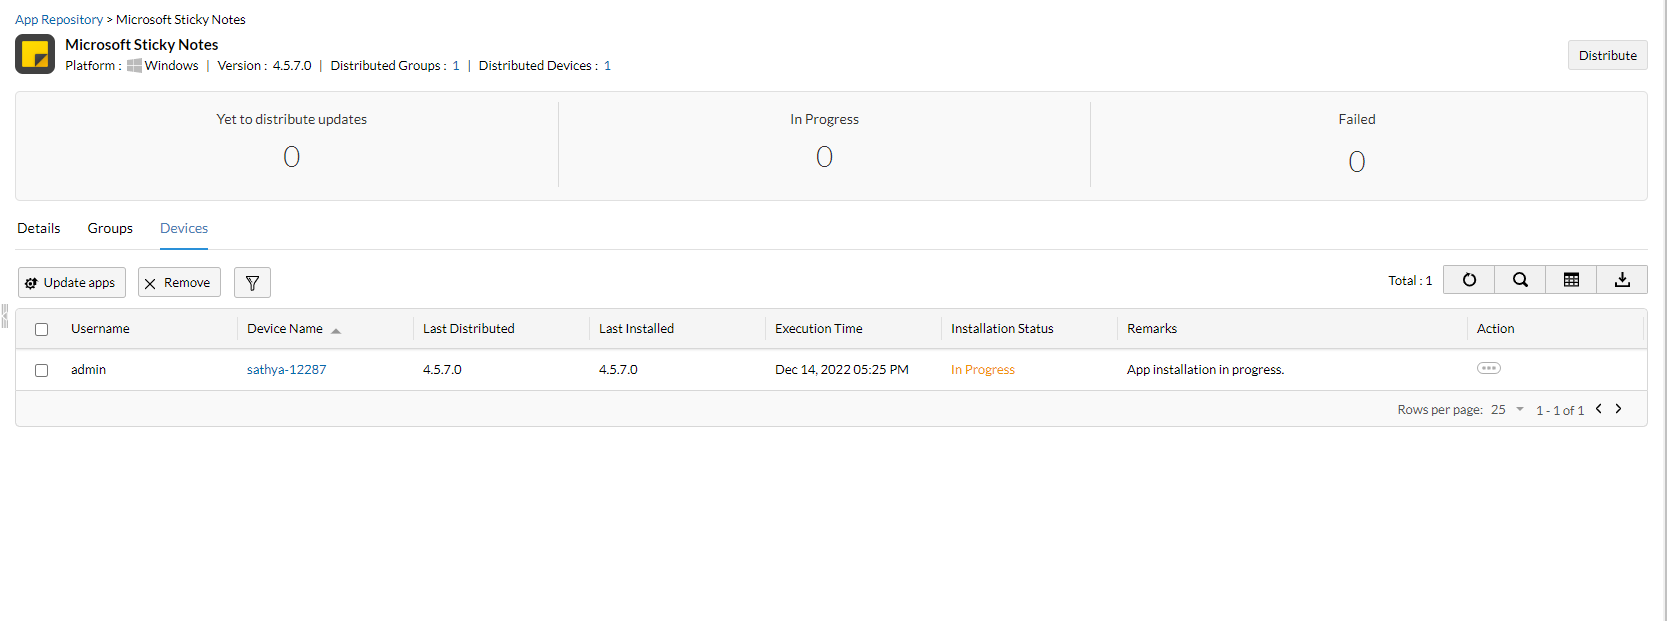Click execution time Dec 14, 2022 05:25 PM
Viewport: 1667px width, 621px height.
842,369
